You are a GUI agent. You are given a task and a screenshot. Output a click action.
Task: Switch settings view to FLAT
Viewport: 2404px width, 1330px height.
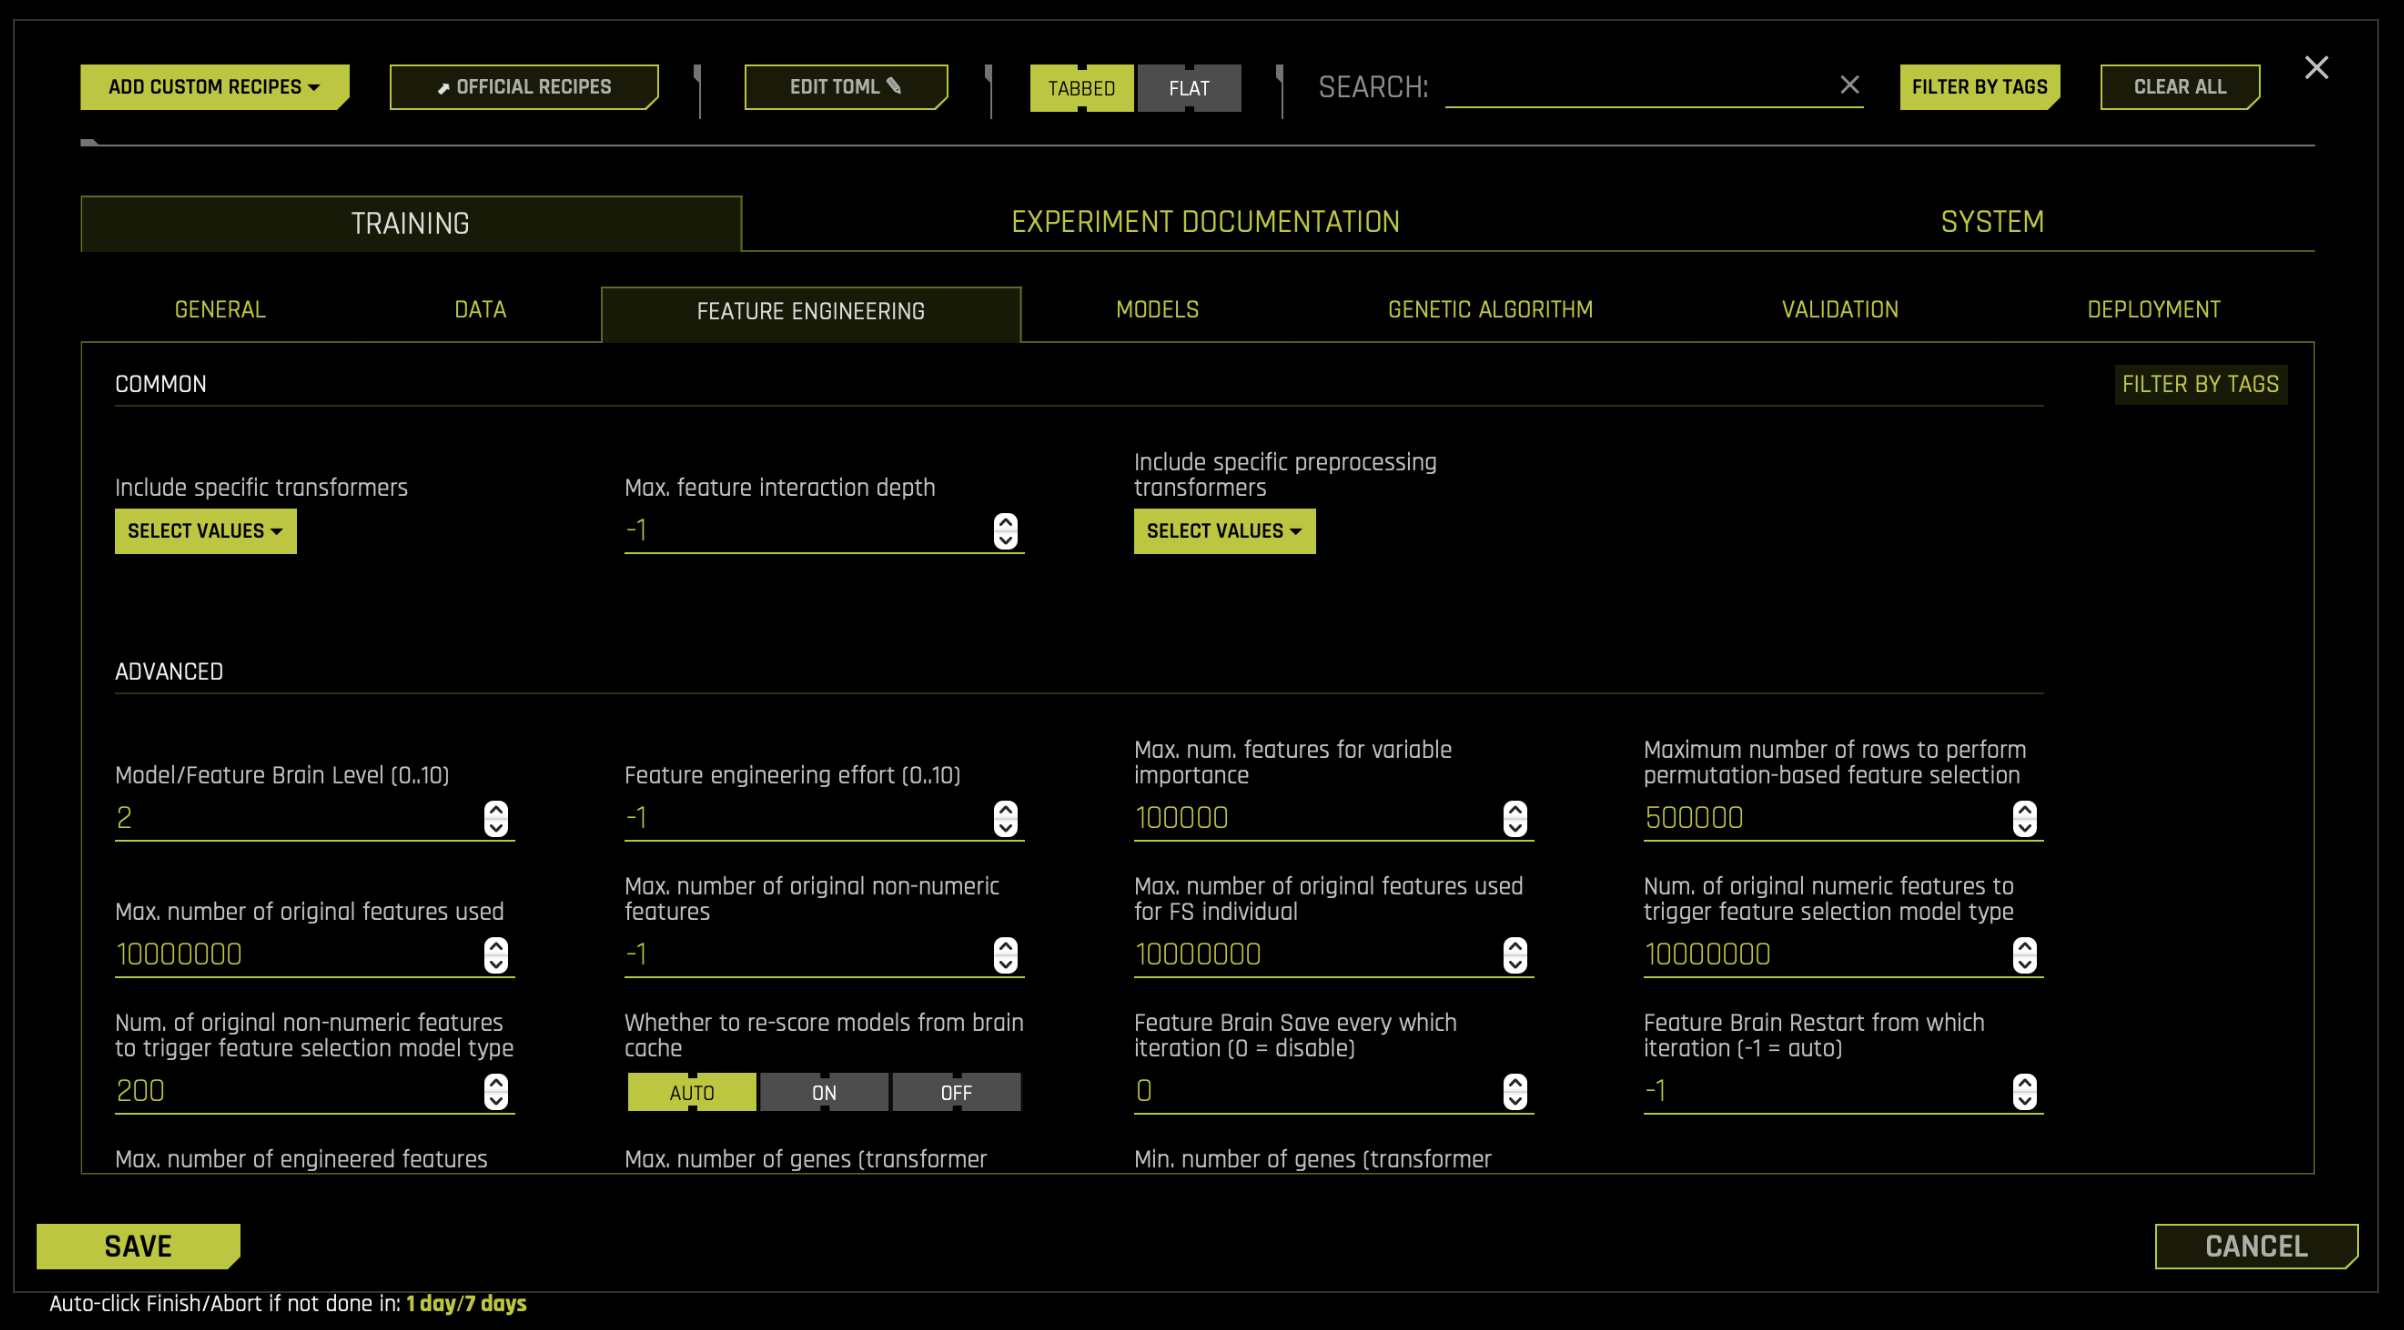(1189, 88)
